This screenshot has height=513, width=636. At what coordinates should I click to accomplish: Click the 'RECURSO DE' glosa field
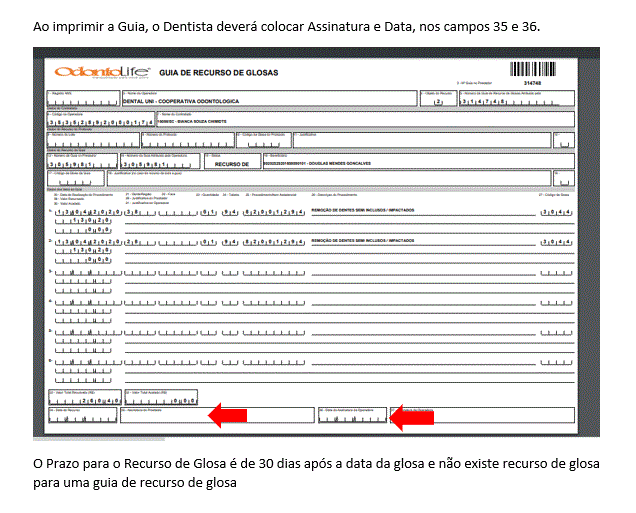pos(232,161)
